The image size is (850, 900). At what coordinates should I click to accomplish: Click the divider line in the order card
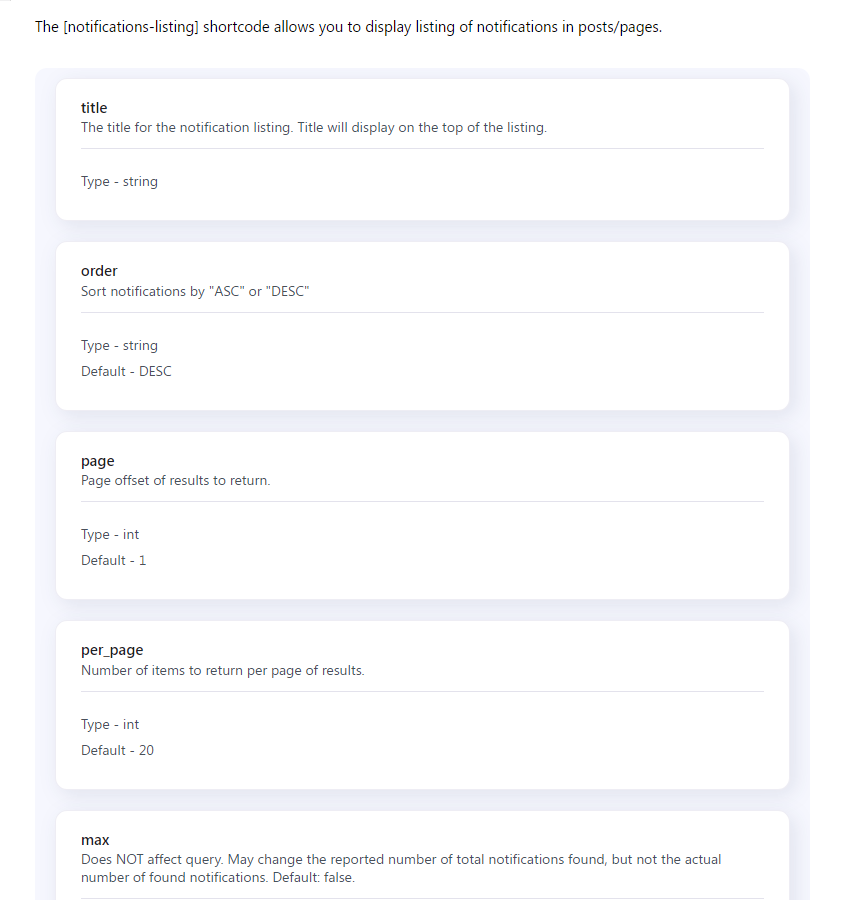pyautogui.click(x=422, y=312)
